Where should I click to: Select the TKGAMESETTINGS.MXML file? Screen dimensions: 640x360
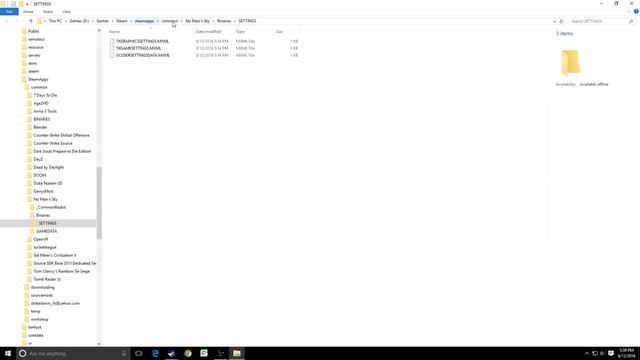tap(138, 48)
